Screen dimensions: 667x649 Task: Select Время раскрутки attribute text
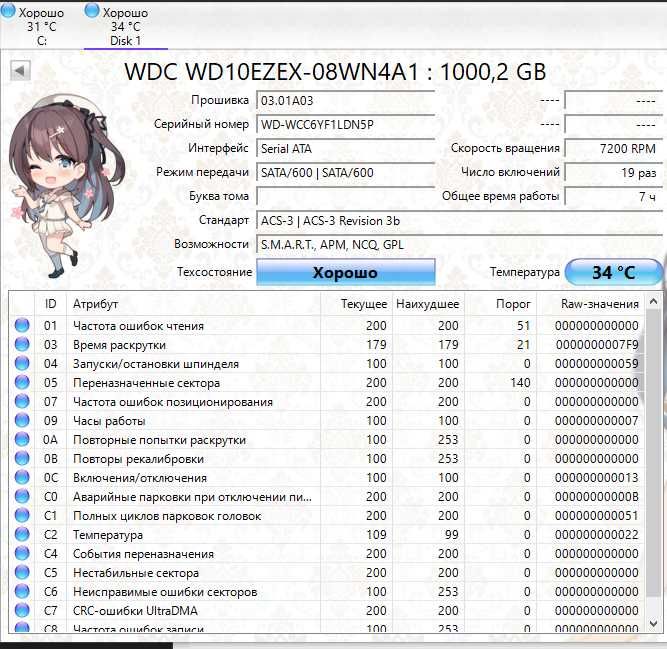[119, 345]
